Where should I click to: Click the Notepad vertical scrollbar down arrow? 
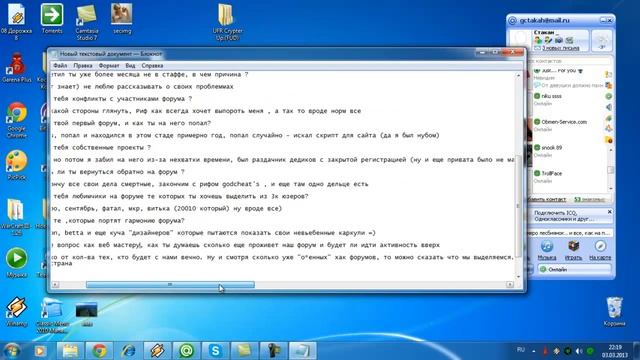pyautogui.click(x=518, y=276)
